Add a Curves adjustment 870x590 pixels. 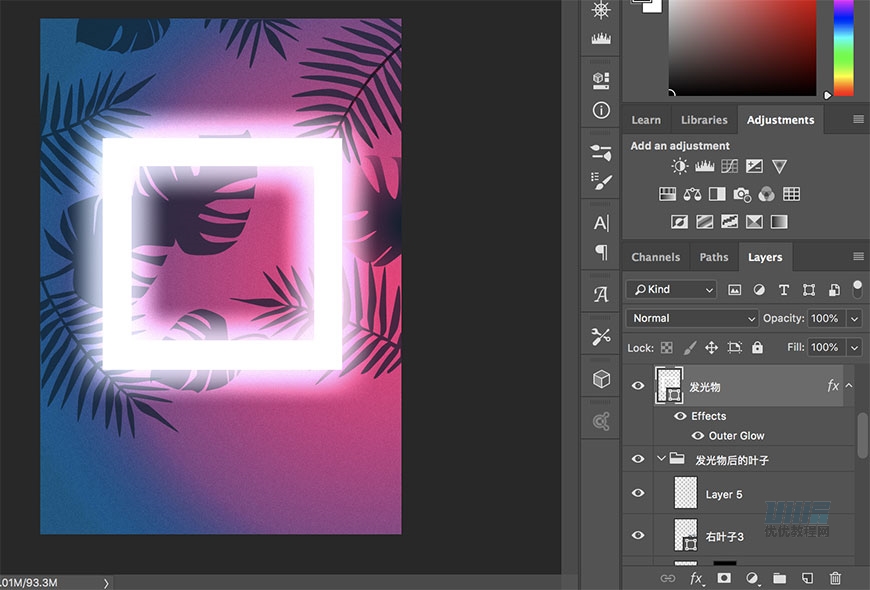(730, 166)
